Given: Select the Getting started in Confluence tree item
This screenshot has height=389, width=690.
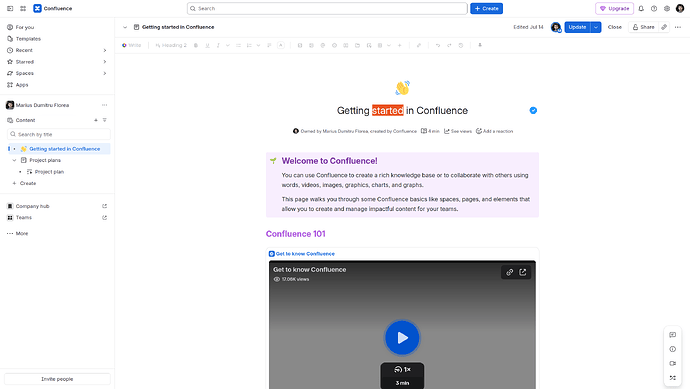Looking at the screenshot, I should (59, 149).
